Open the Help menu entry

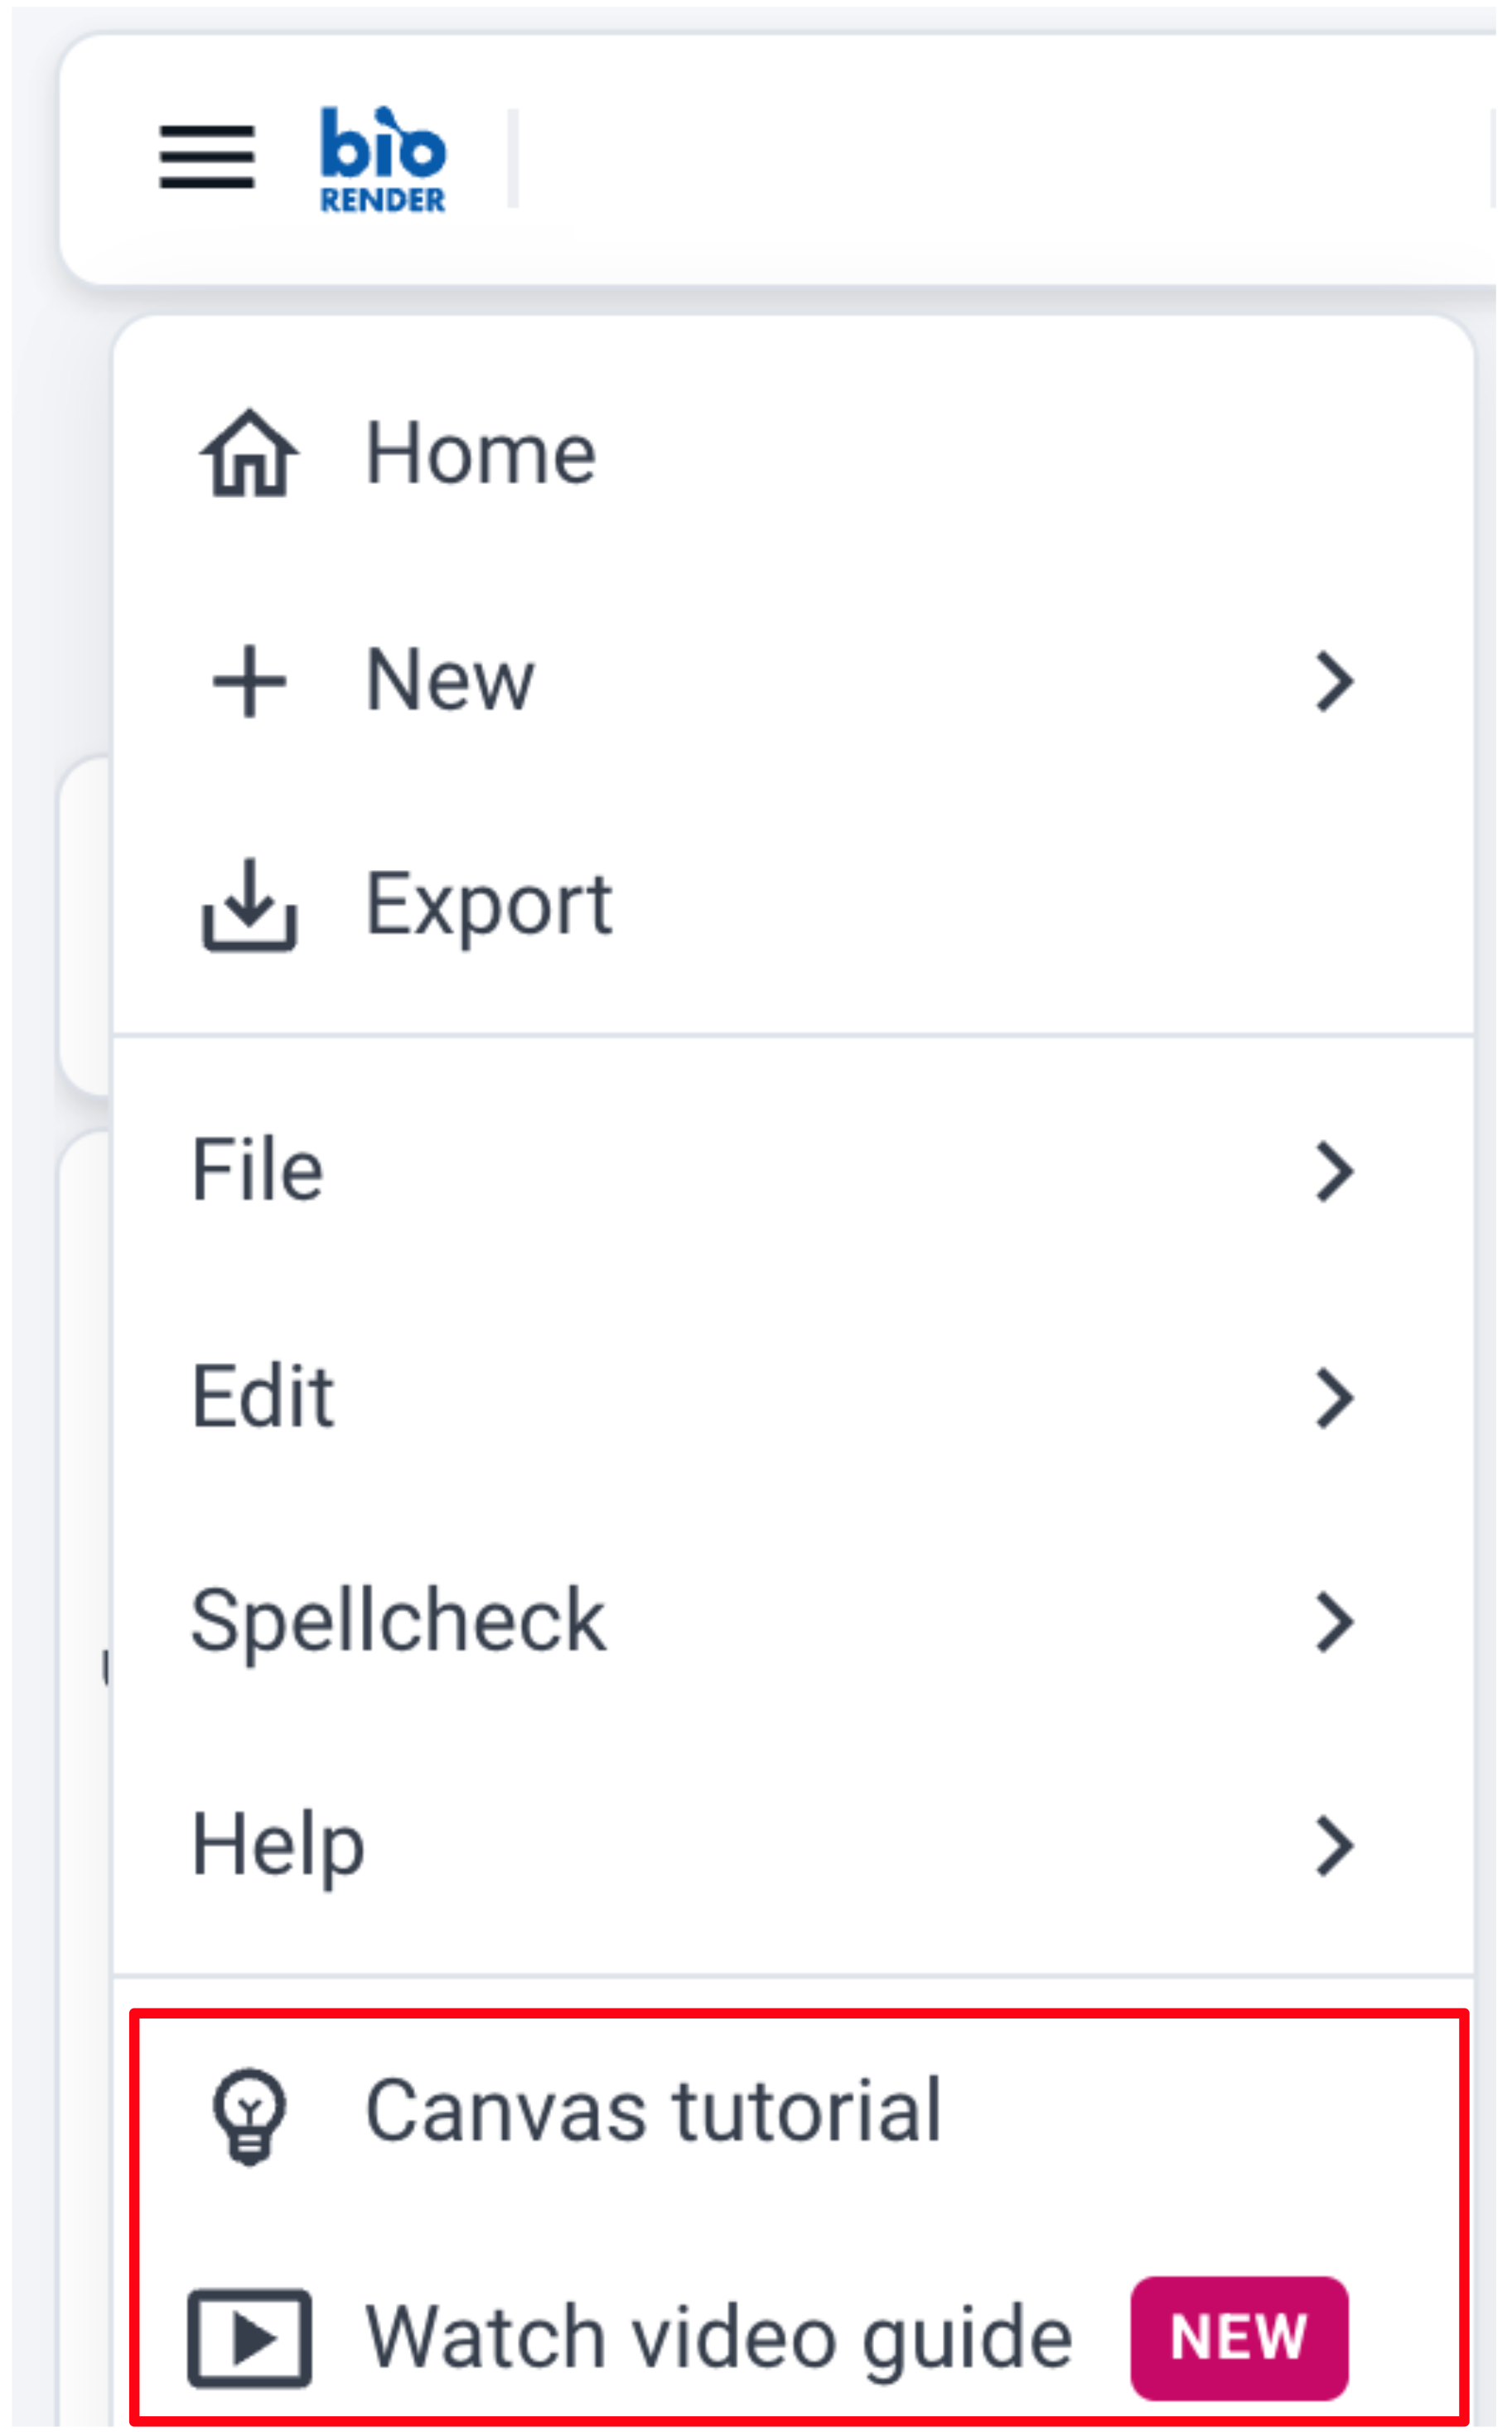click(793, 1846)
